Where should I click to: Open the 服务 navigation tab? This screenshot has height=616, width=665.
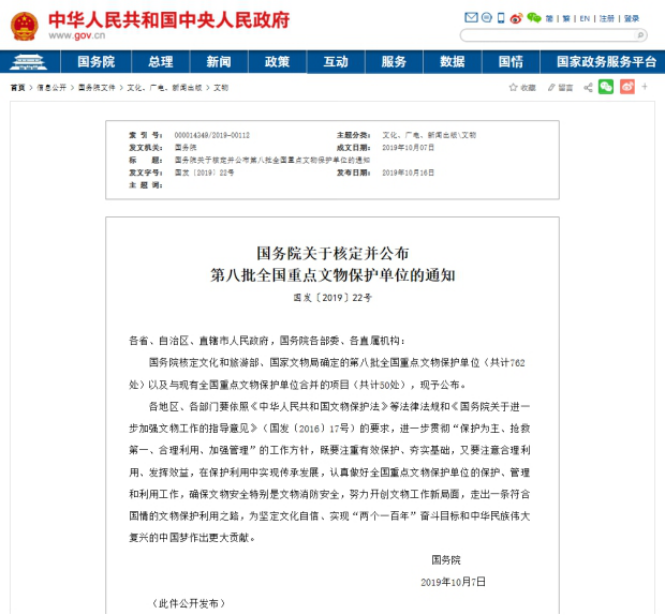click(x=394, y=62)
